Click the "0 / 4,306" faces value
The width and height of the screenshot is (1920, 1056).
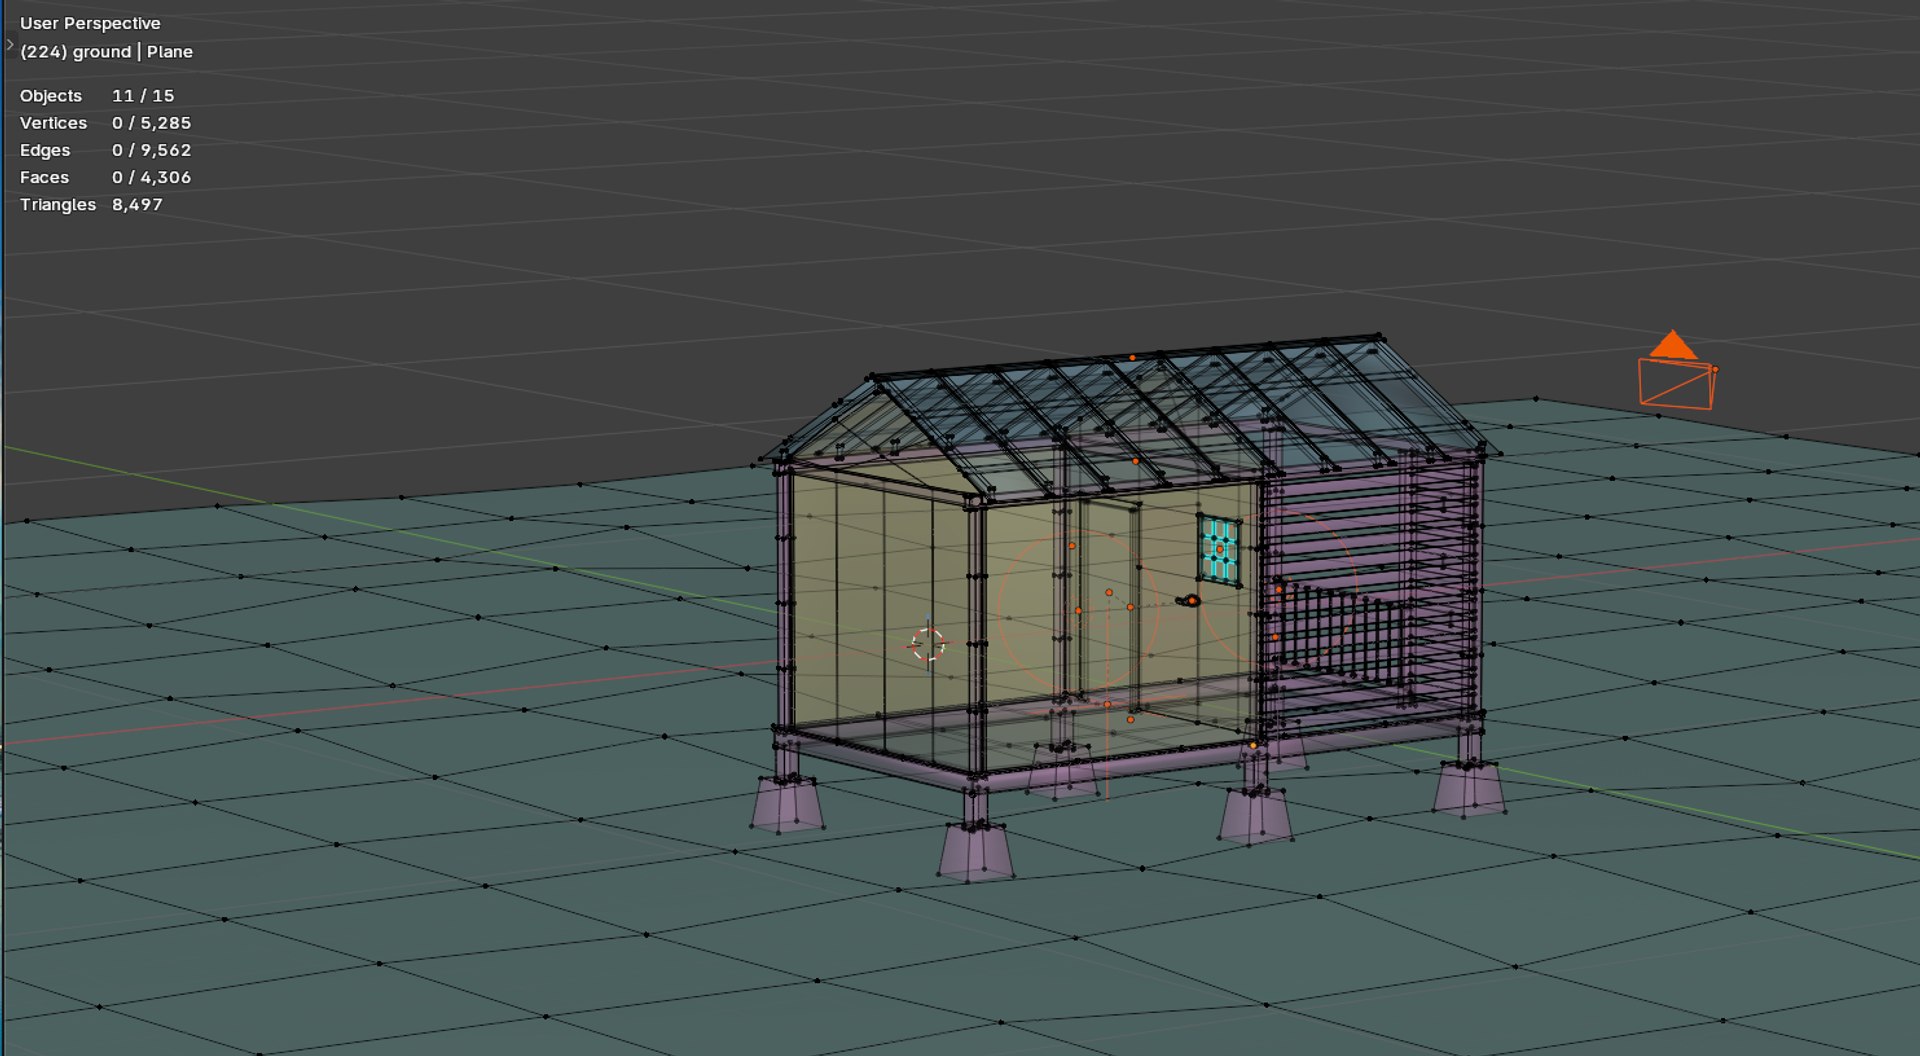click(x=151, y=177)
